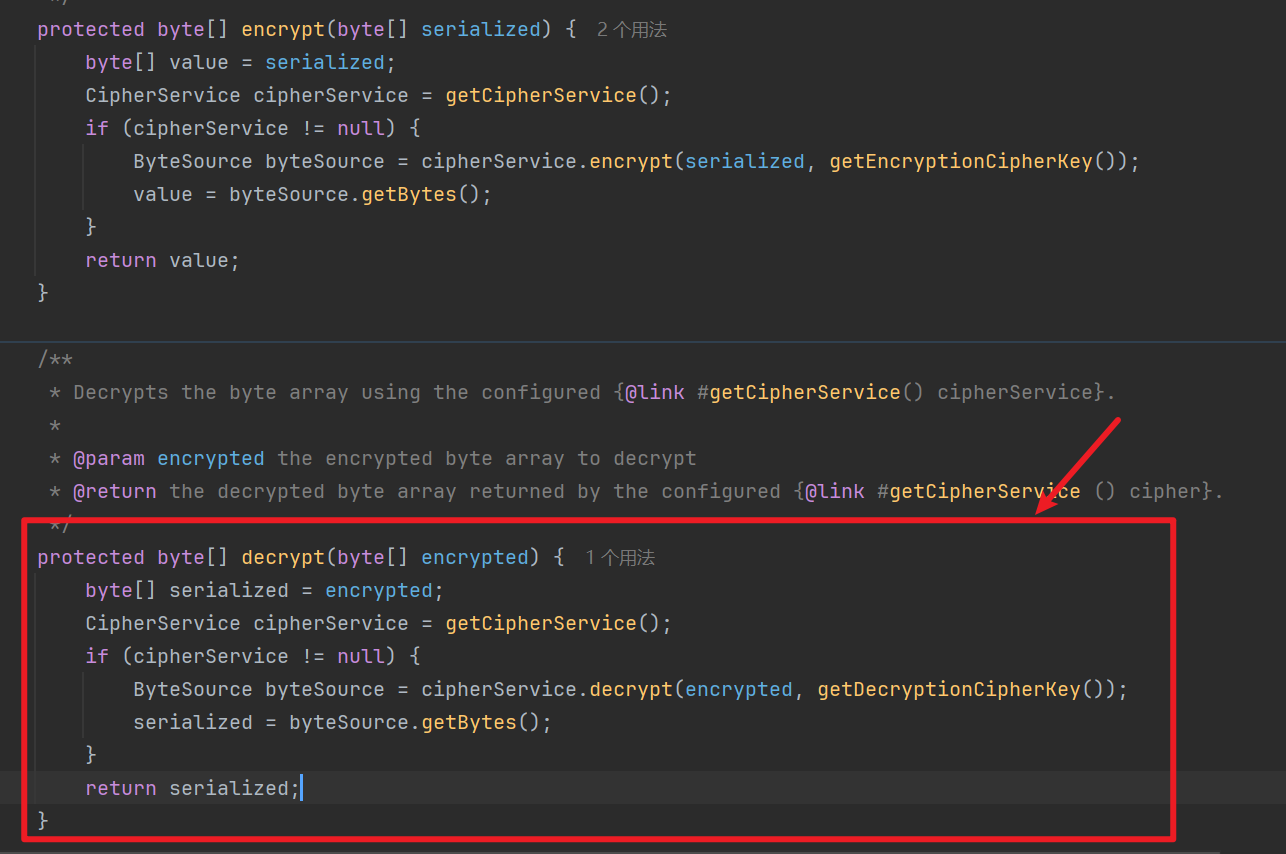Image resolution: width=1286 pixels, height=854 pixels.
Task: Open the "1 个用法" usages hint
Action: pos(619,558)
